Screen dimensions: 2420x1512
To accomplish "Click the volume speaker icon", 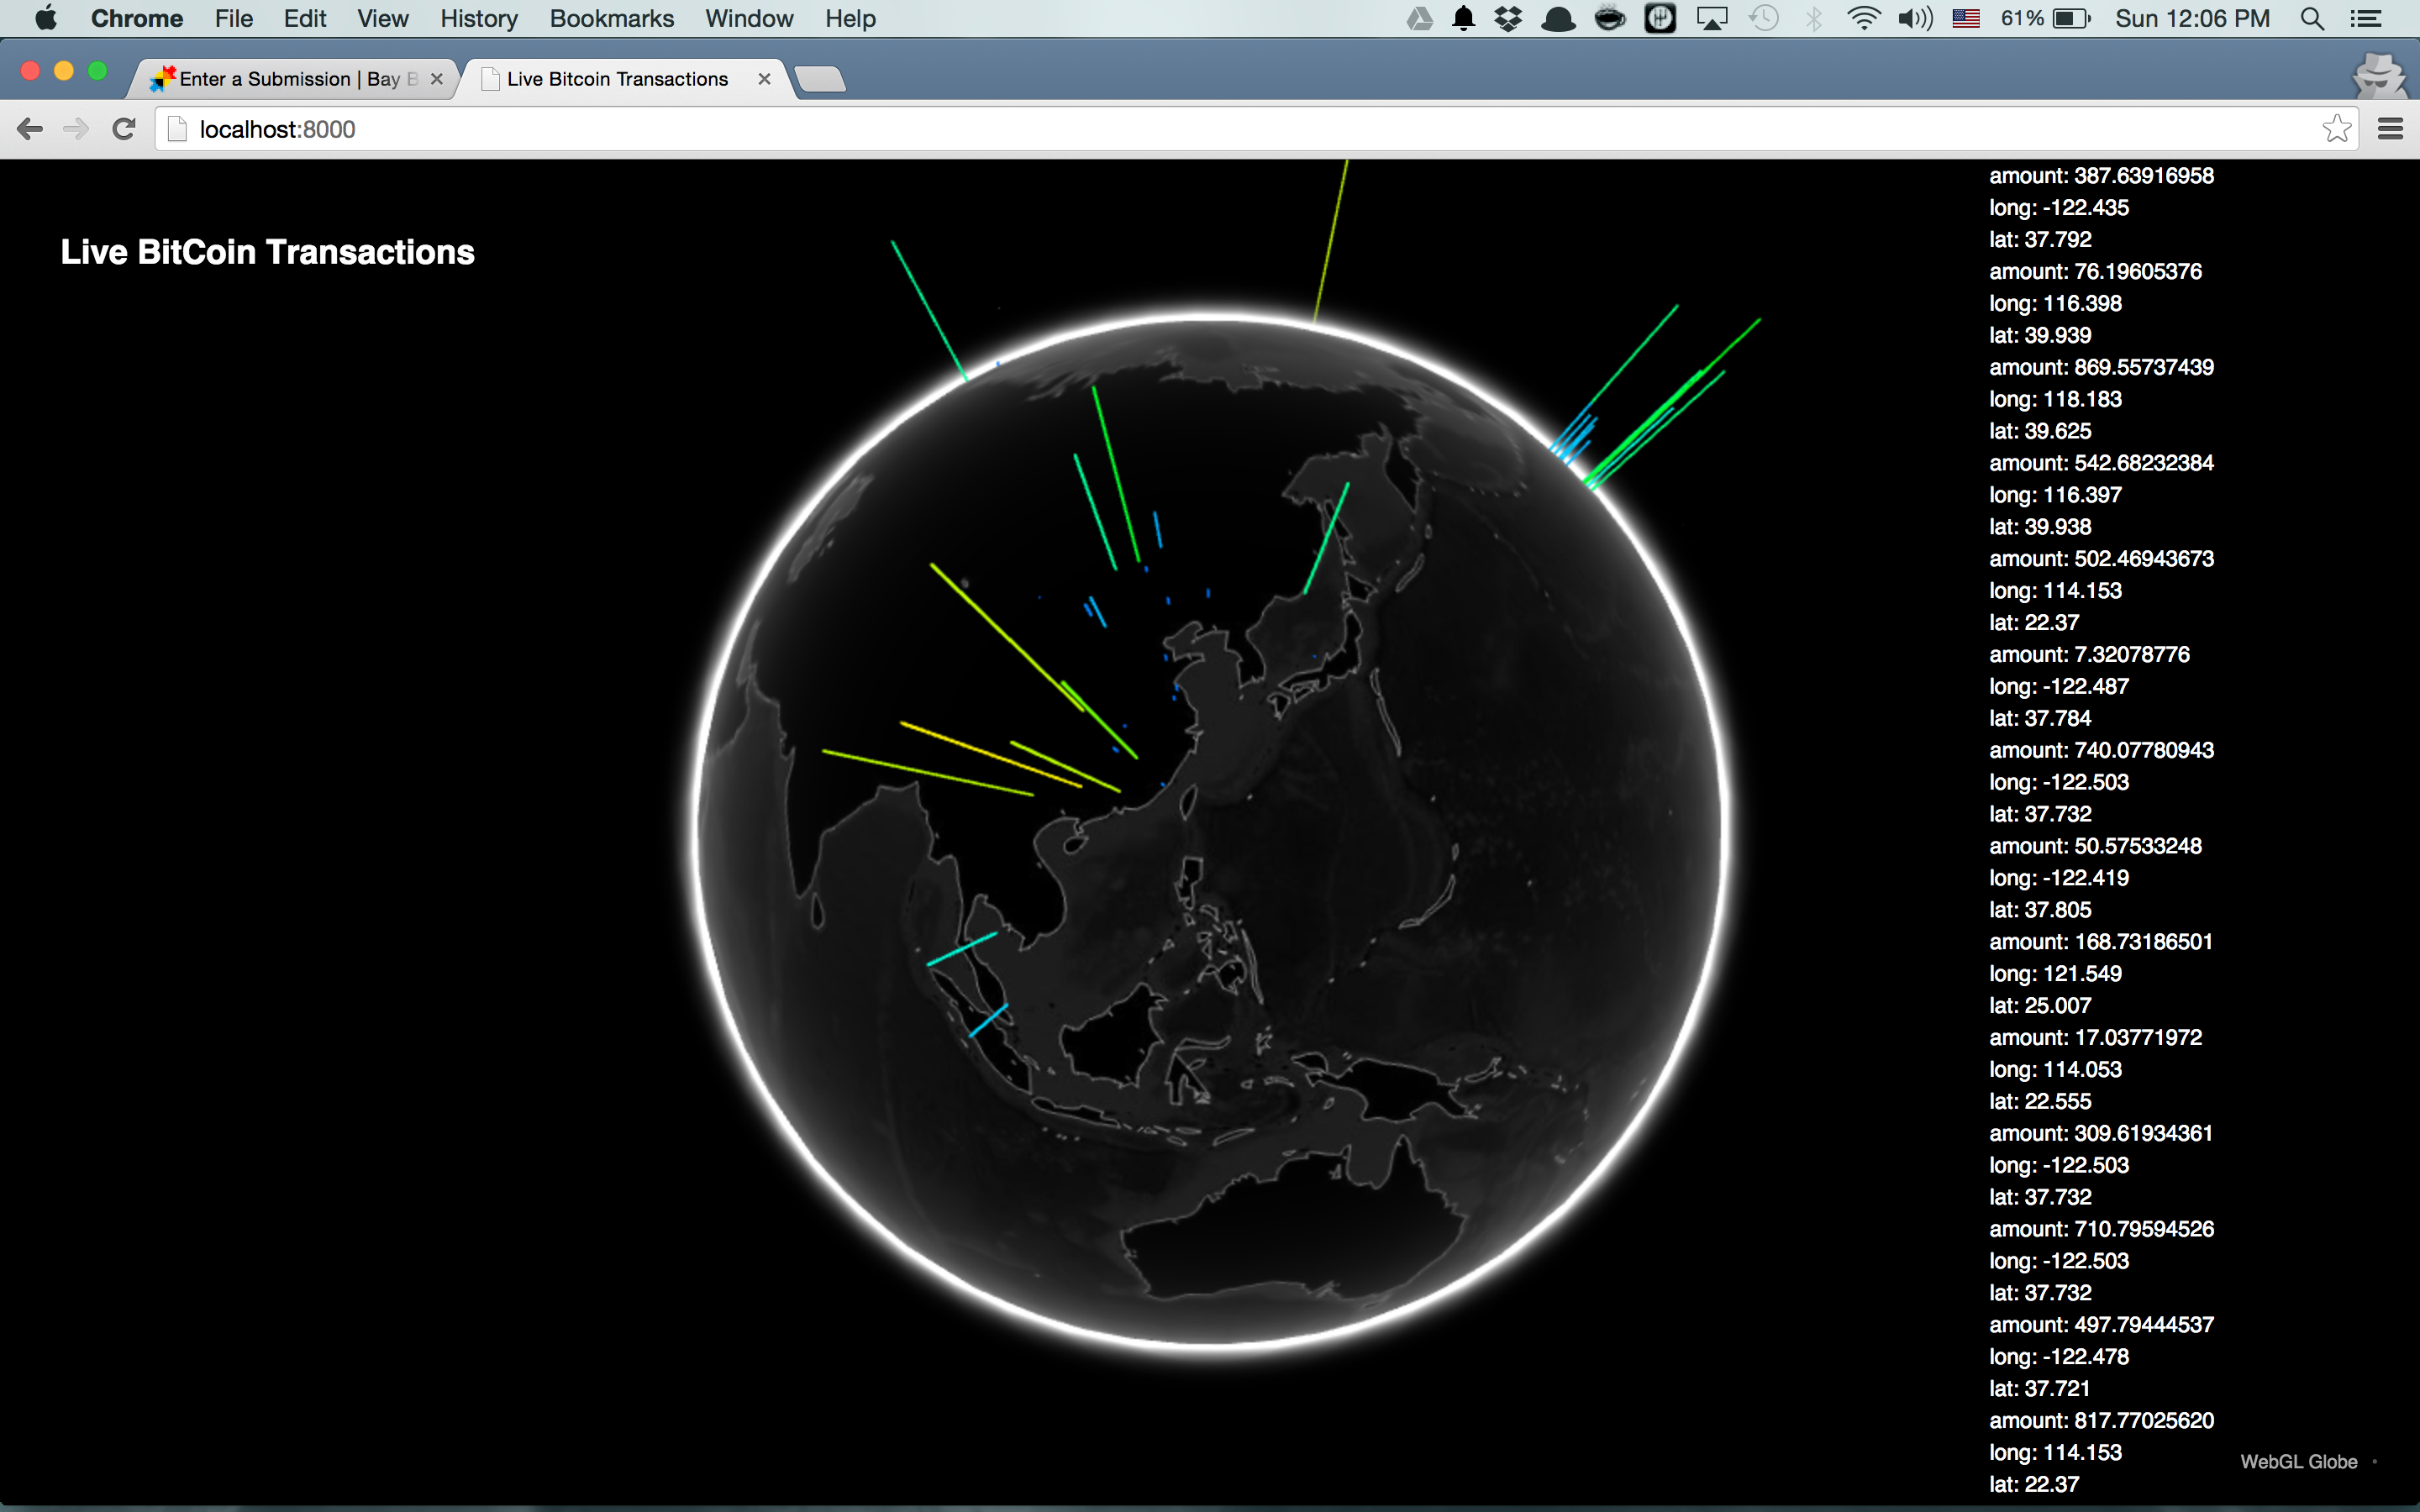I will 1914,19.
